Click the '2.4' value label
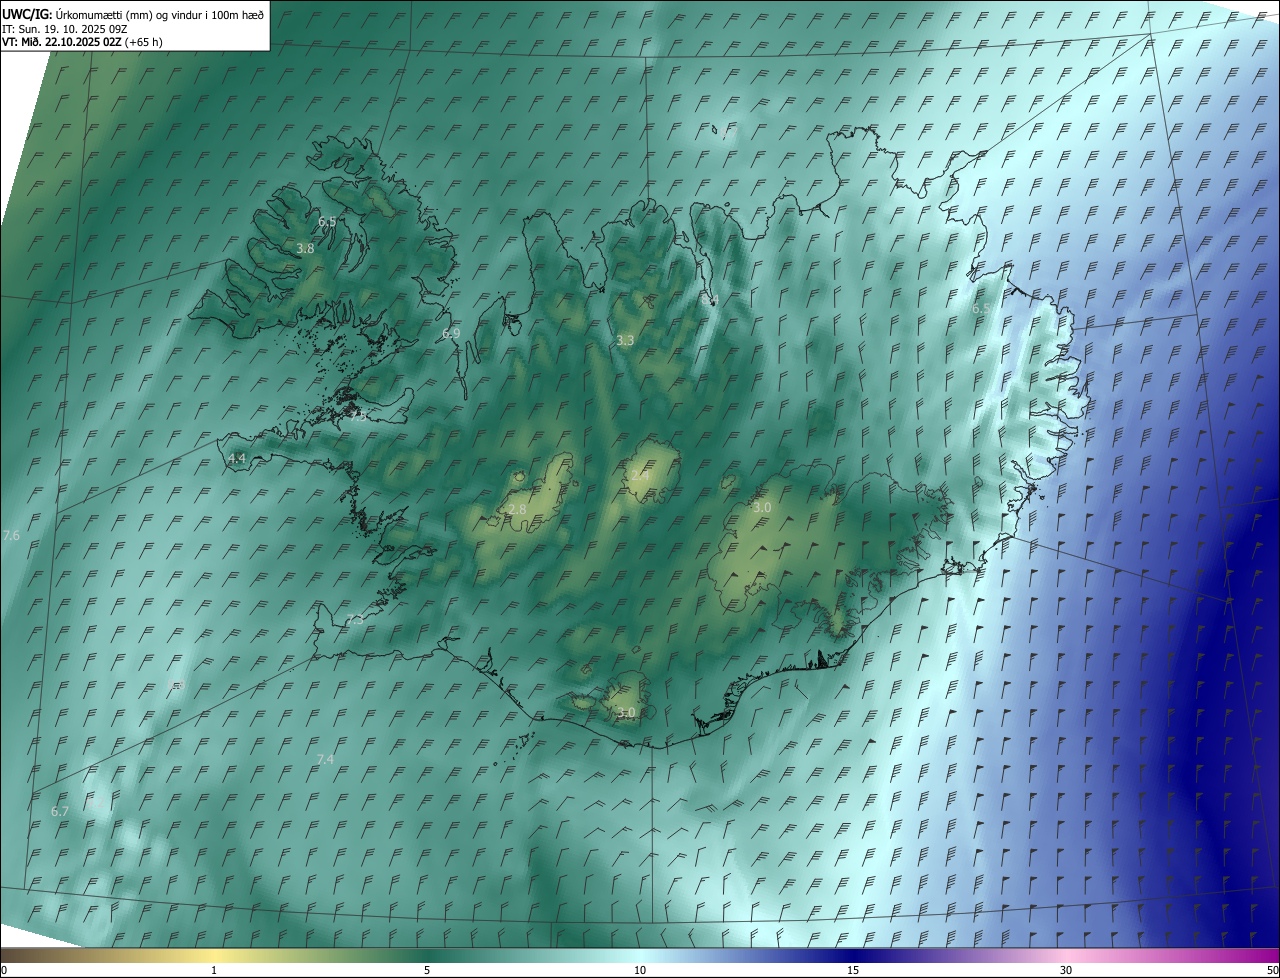This screenshot has width=1280, height=978. [x=640, y=475]
